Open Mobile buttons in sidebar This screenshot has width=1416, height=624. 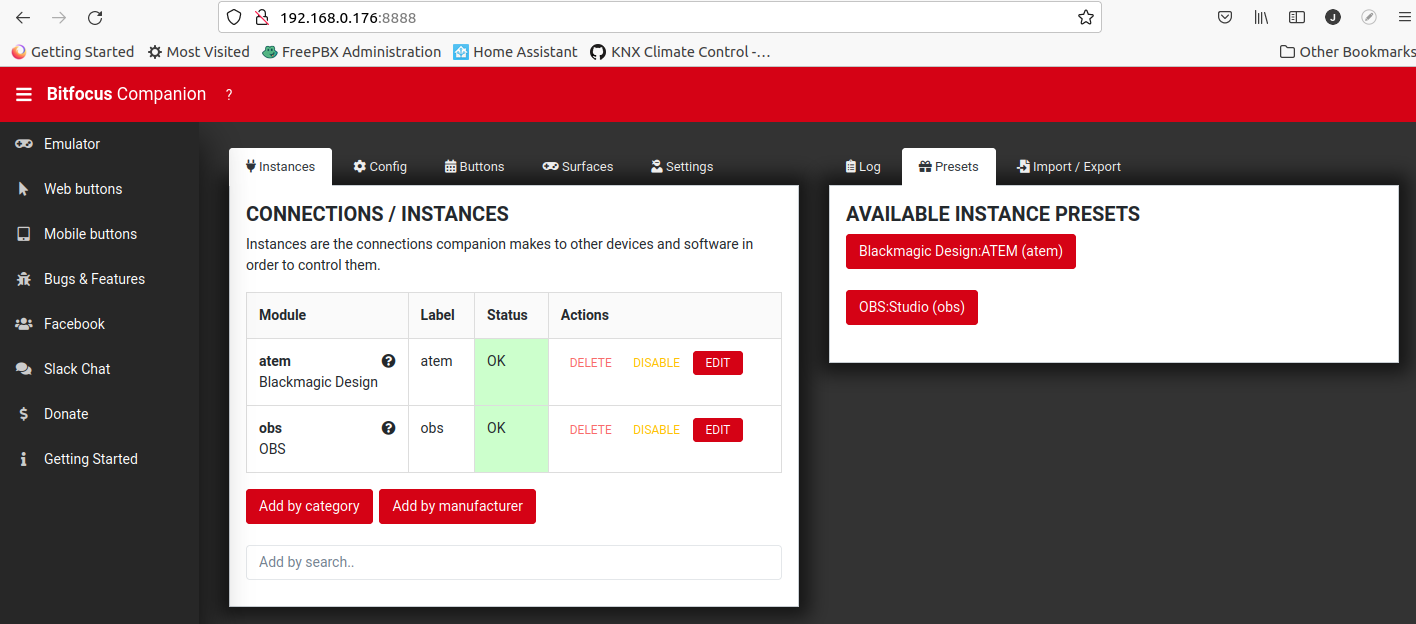click(x=100, y=234)
